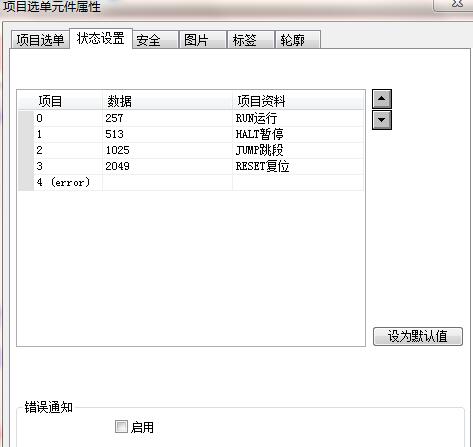The height and width of the screenshot is (447, 473).
Task: Move selected item down with arrow button
Action: pyautogui.click(x=382, y=120)
